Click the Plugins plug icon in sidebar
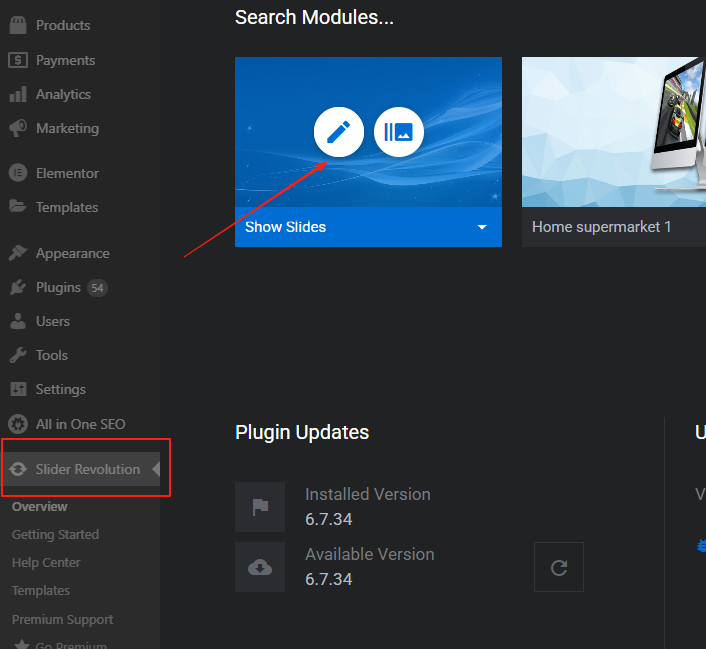The height and width of the screenshot is (649, 706). coord(18,288)
